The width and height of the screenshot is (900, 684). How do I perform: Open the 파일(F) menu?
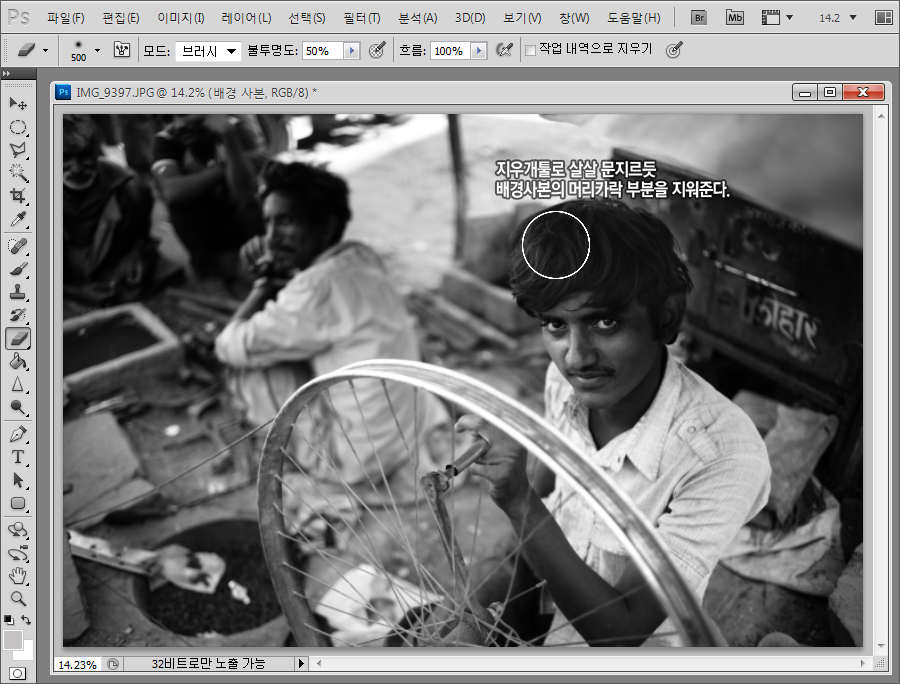pos(66,18)
